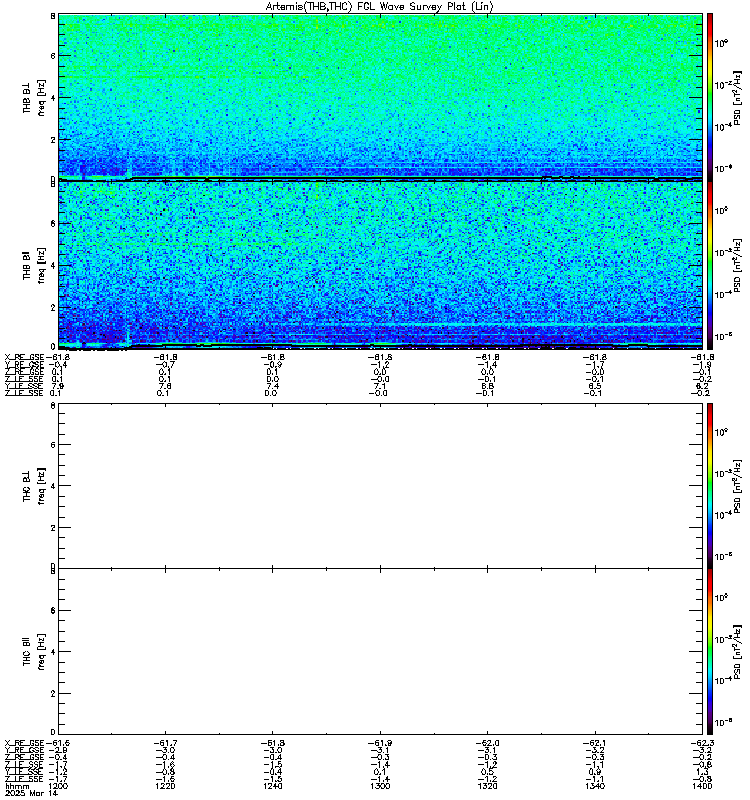Click the plot title 'Artemis(THB,THC) FGL Wave Survey Plot'
Screen dimensions: 750x800
point(379,6)
